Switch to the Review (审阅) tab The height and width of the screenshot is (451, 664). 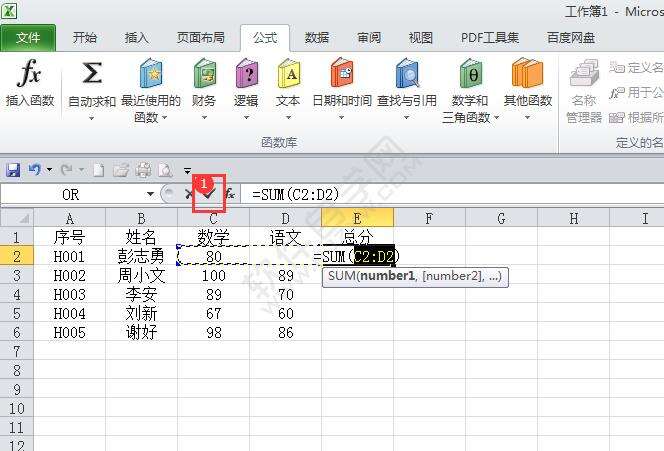[369, 38]
